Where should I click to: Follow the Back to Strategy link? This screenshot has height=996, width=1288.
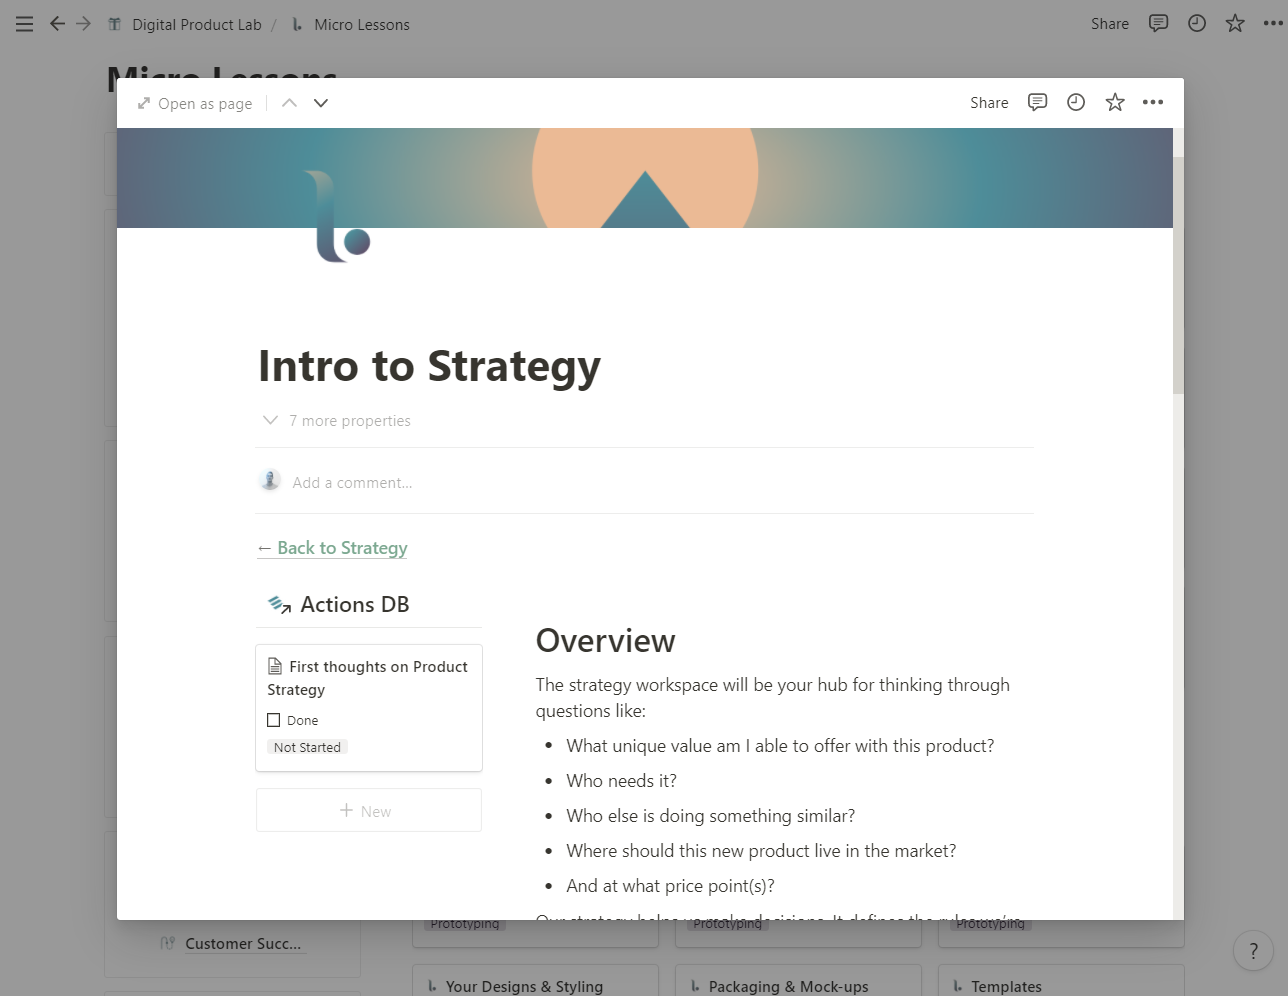coord(332,548)
